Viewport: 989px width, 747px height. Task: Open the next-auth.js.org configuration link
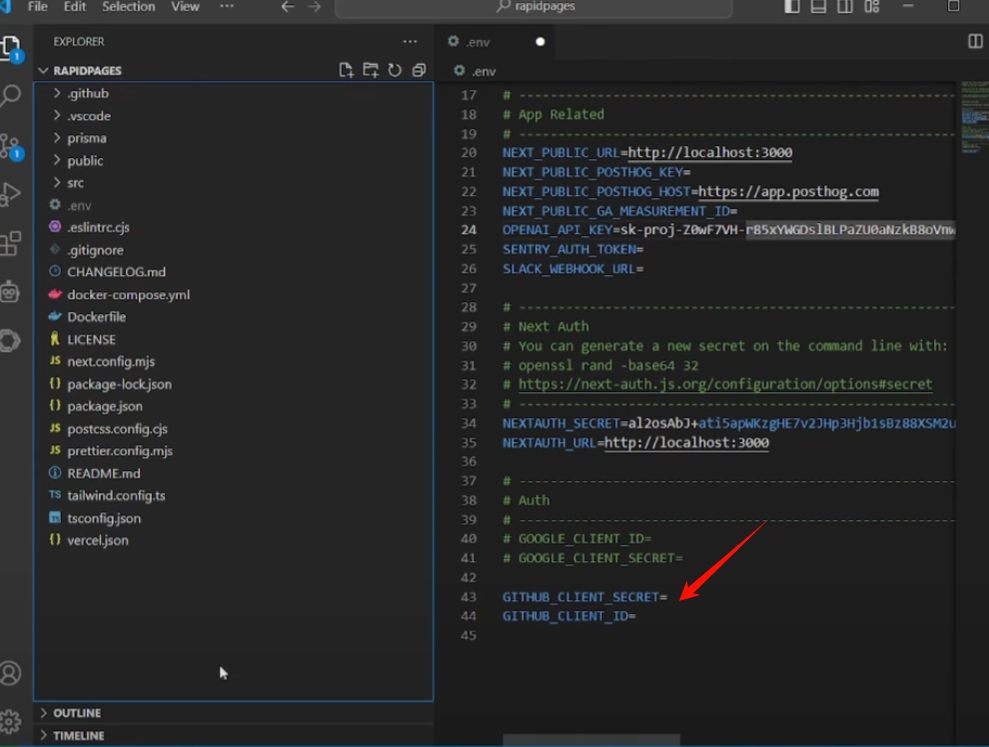coord(725,384)
